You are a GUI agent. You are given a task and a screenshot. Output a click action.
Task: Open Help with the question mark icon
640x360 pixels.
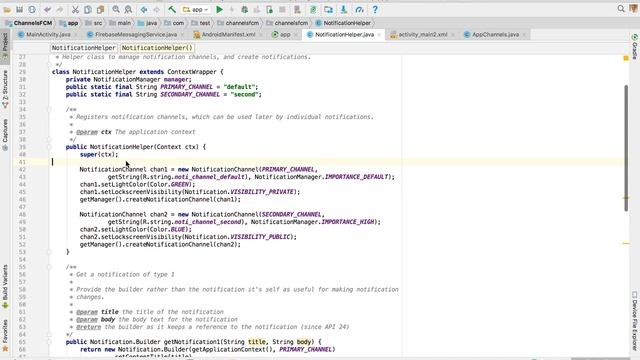point(375,9)
